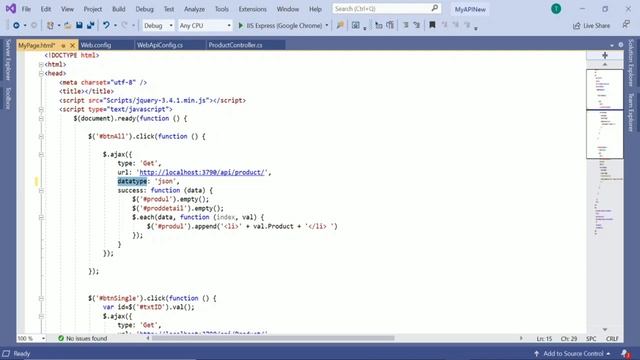Image resolution: width=640 pixels, height=360 pixels.
Task: Click Add to Source Control
Action: click(572, 353)
